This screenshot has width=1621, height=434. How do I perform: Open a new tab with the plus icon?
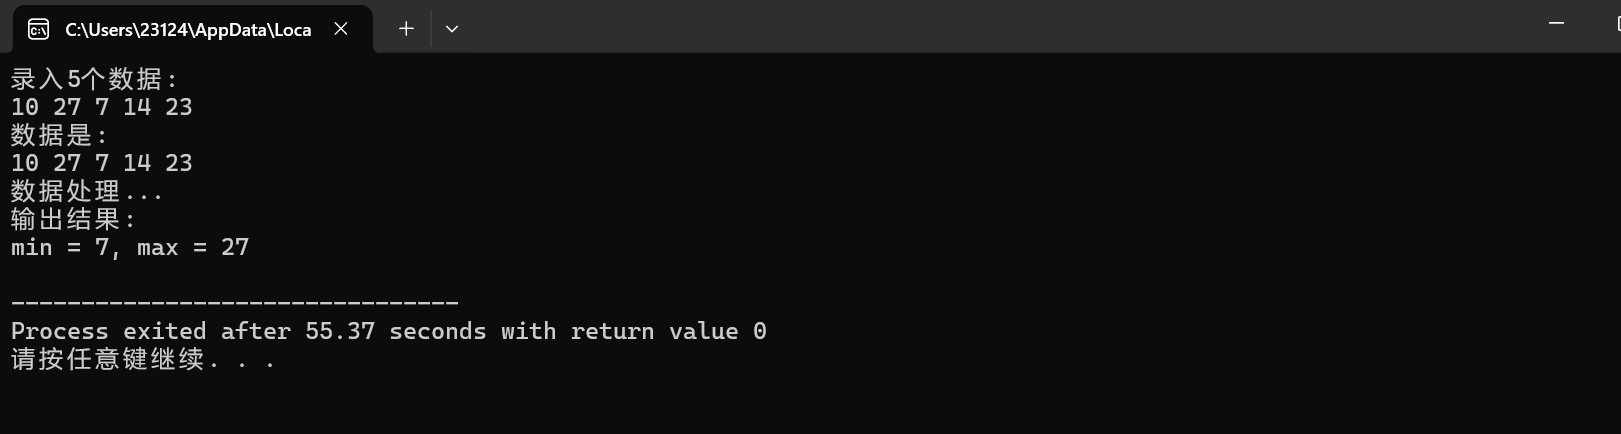point(406,29)
